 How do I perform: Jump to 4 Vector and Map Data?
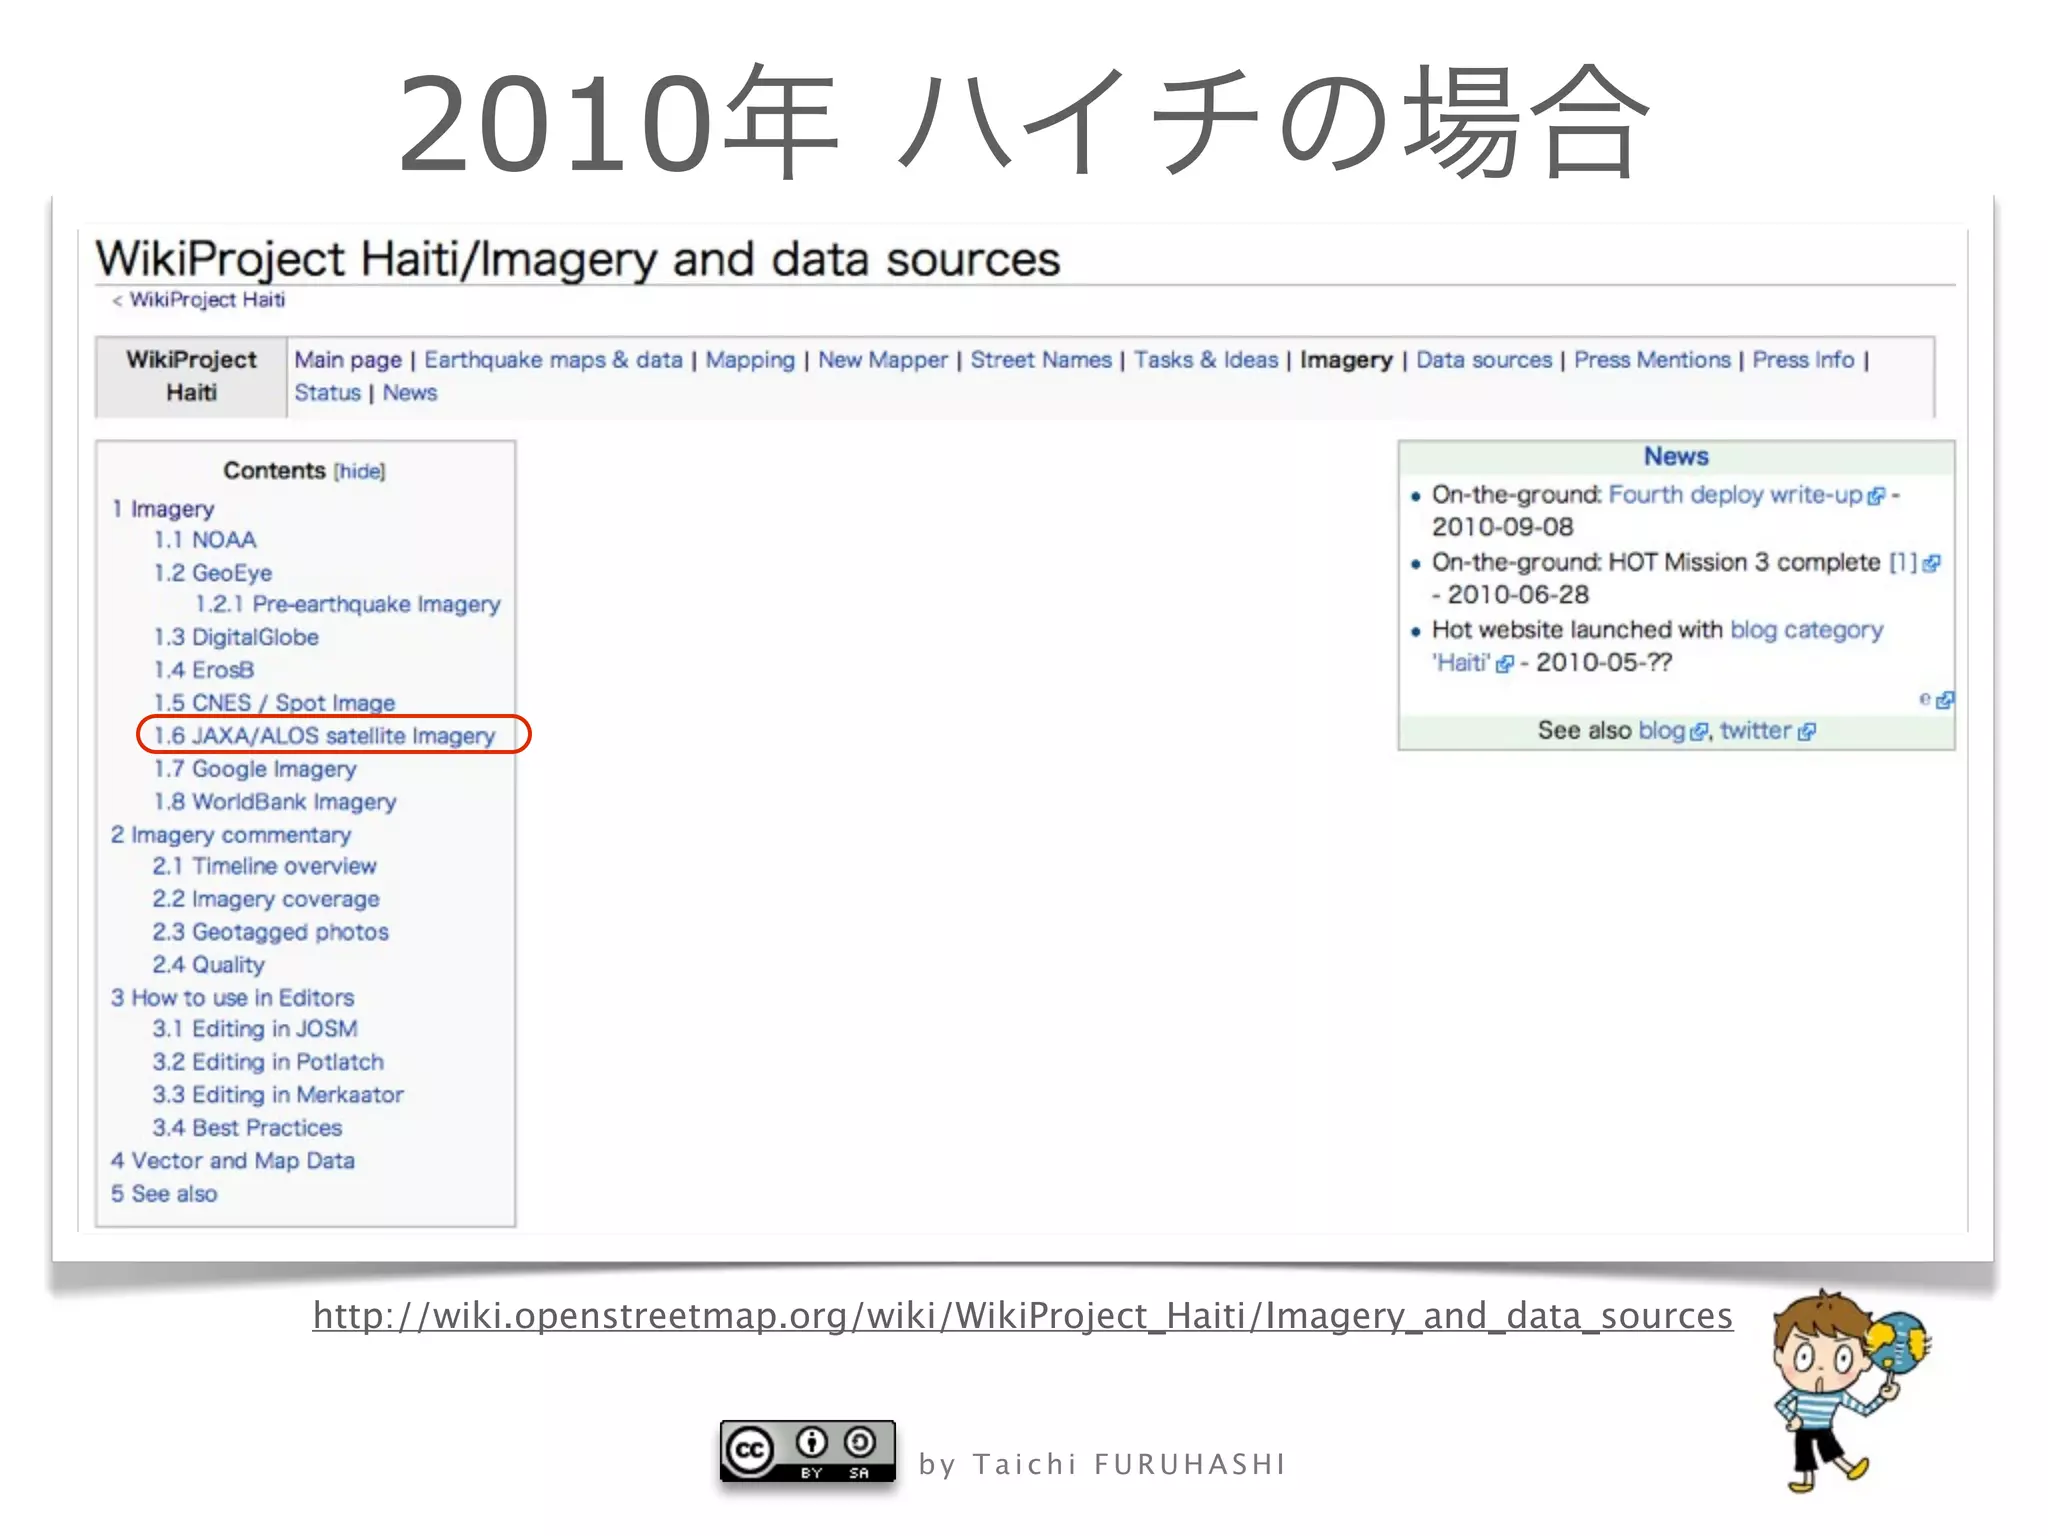point(233,1161)
